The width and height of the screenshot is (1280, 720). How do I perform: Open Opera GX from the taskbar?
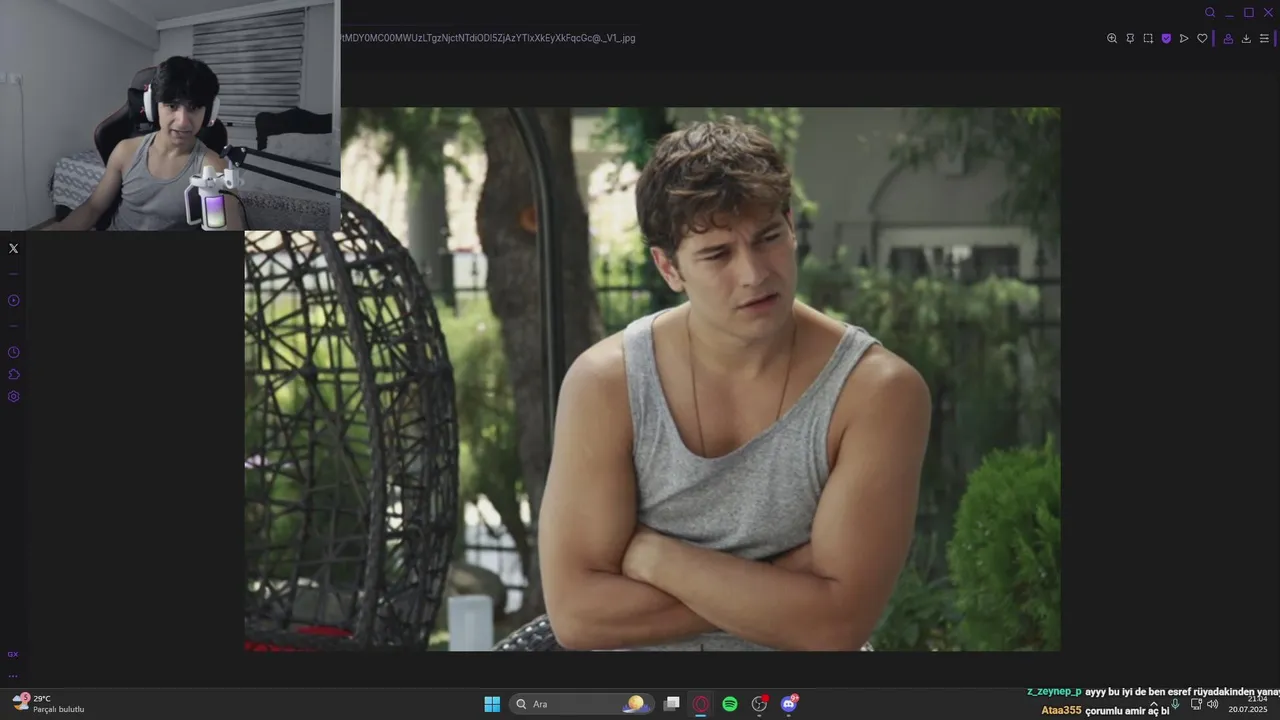701,704
